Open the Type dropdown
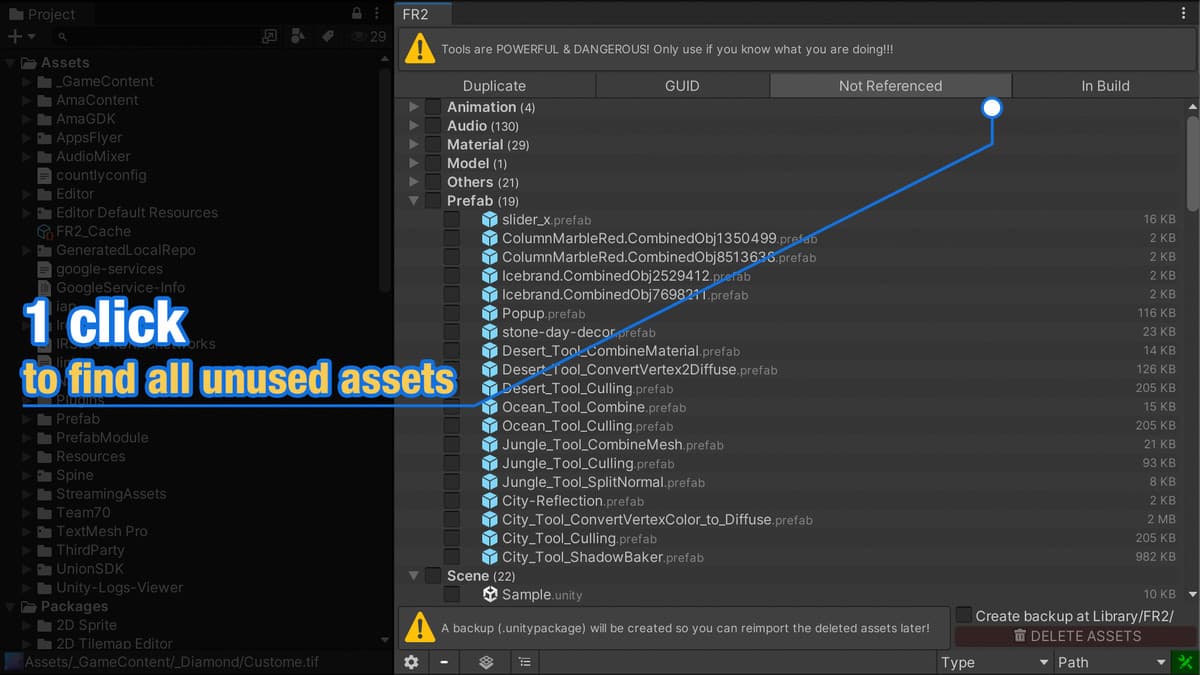Screen dimensions: 1200x675 [x=995, y=662]
